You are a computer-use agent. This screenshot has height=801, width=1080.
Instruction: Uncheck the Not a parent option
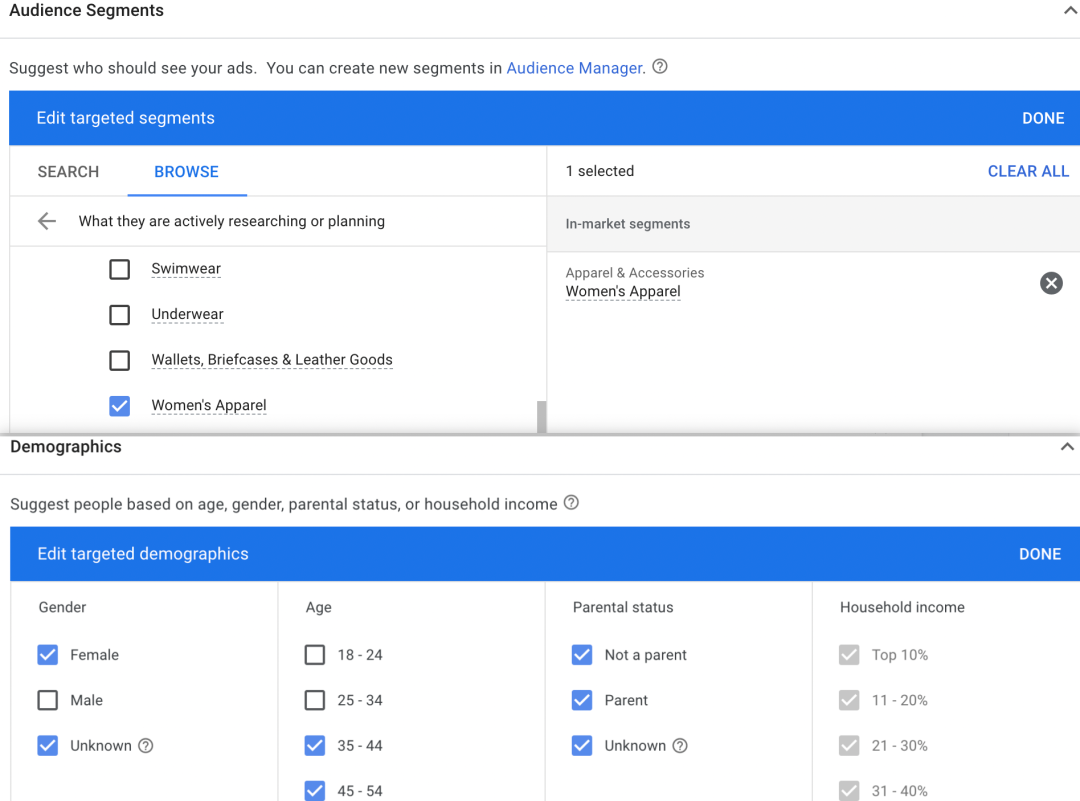click(x=582, y=655)
